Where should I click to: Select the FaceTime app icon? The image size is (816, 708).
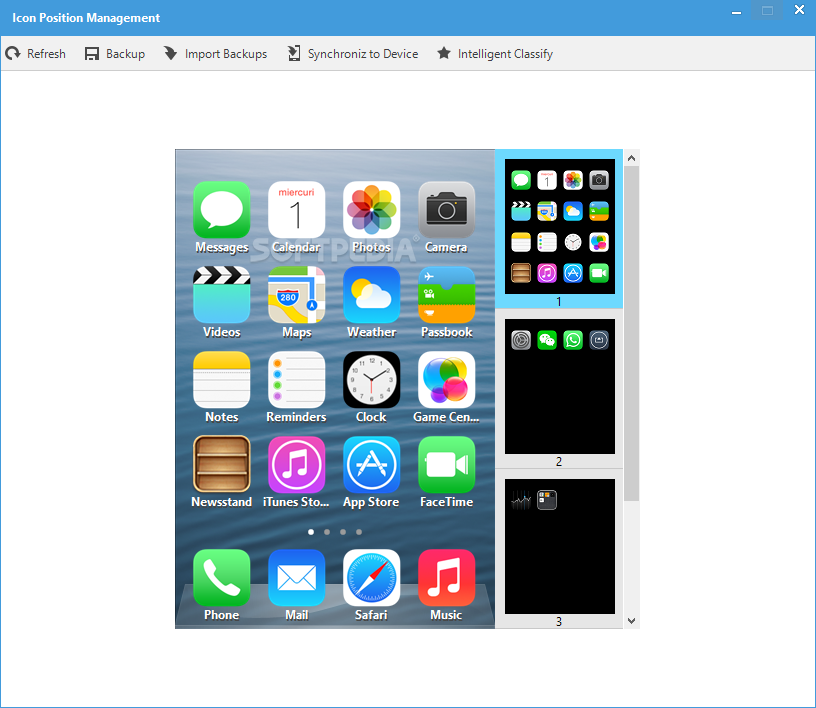click(x=447, y=464)
